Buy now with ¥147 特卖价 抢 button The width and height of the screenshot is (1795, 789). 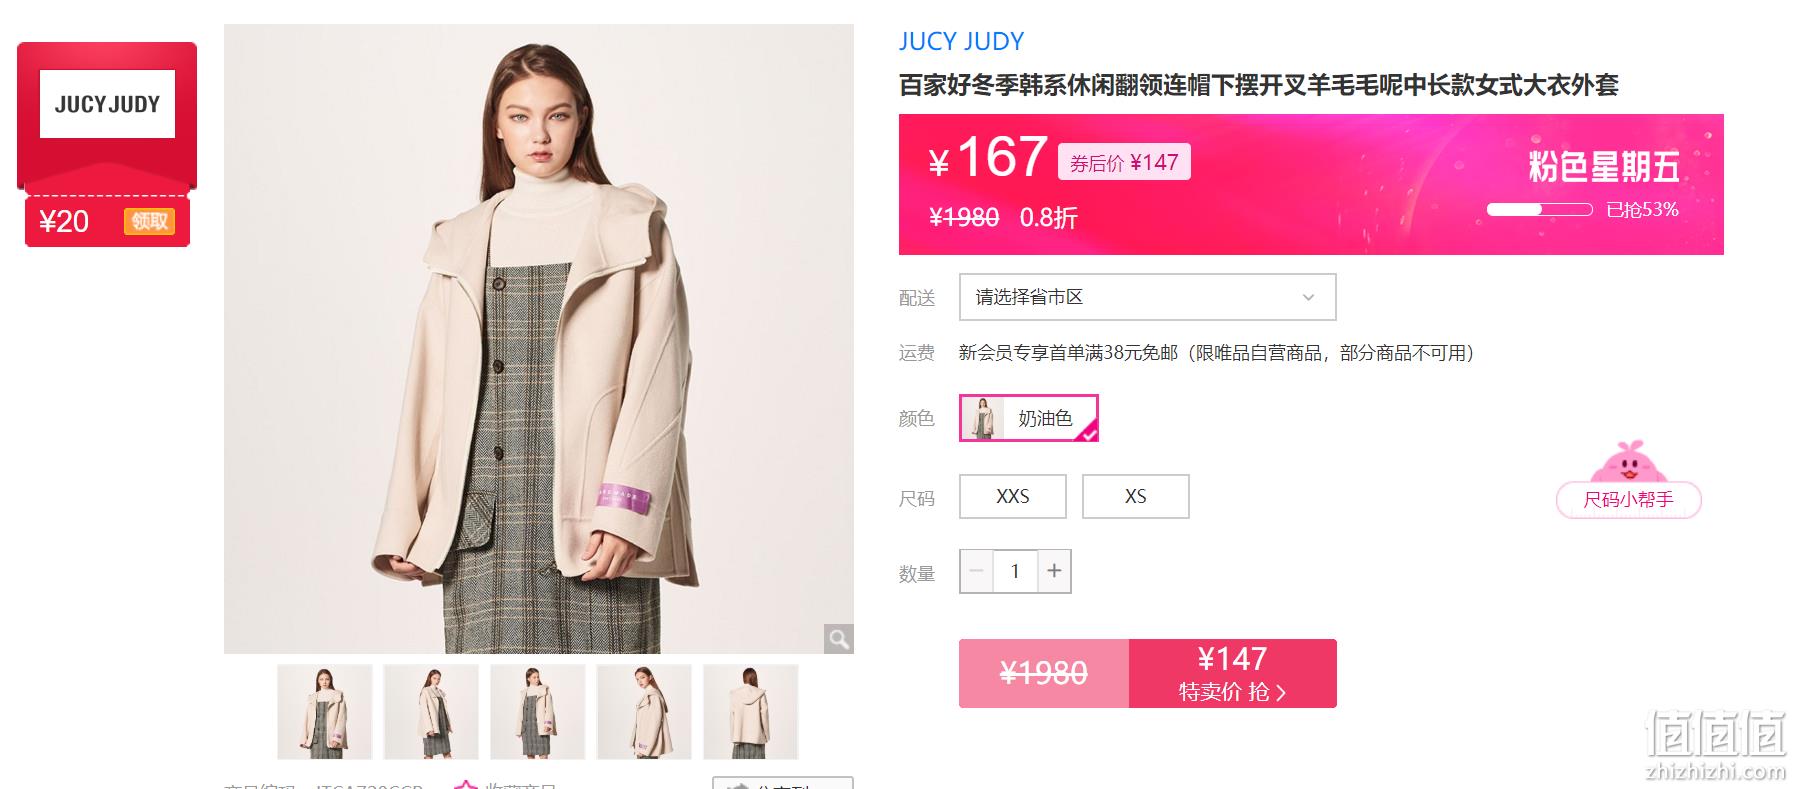(1233, 673)
